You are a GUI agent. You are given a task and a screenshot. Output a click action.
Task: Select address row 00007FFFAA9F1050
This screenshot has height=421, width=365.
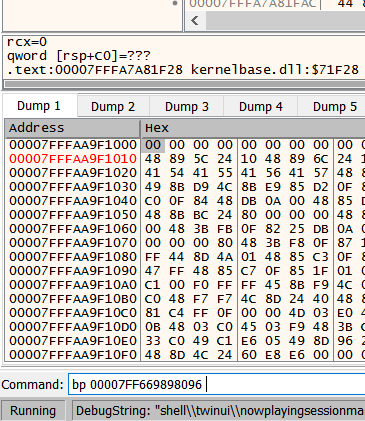[x=73, y=215]
